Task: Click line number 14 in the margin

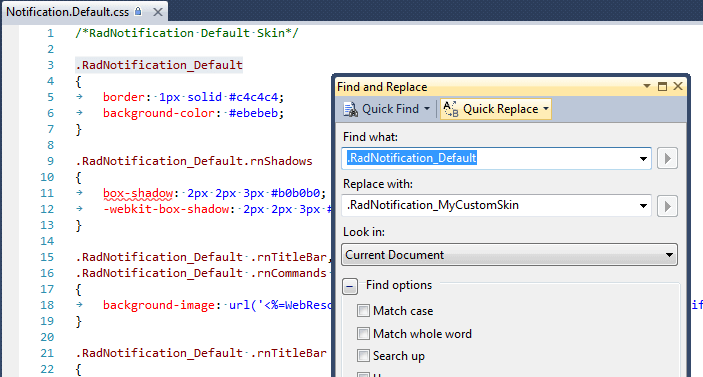Action: (x=47, y=241)
